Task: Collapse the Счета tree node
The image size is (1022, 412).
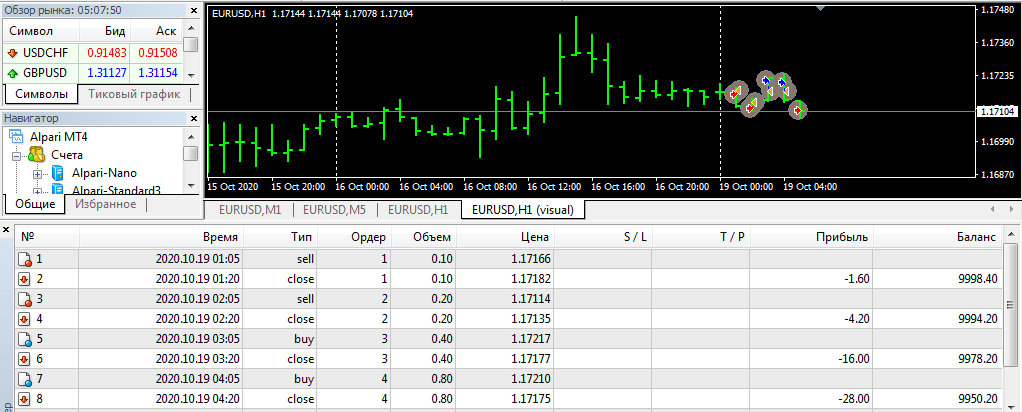Action: click(16, 156)
